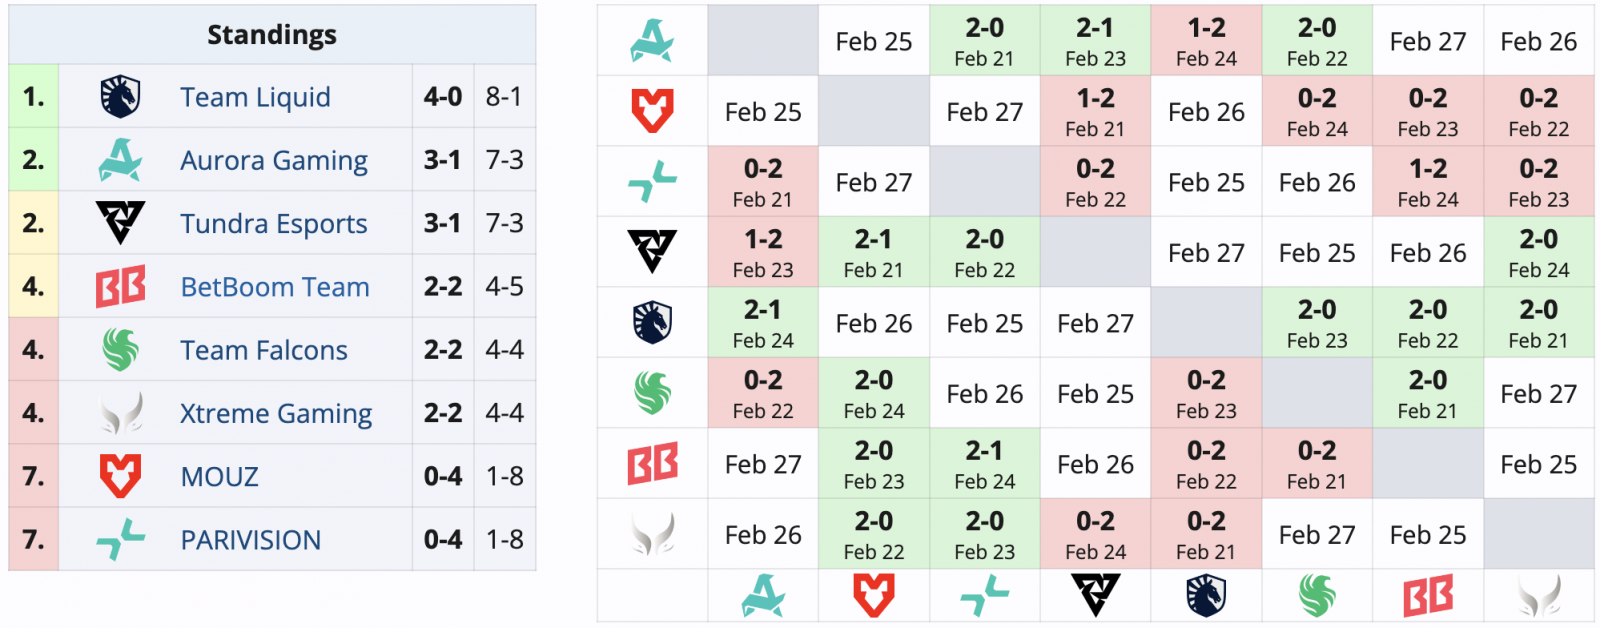Open the Aurora Gaming name link
The height and width of the screenshot is (628, 1600).
[274, 160]
